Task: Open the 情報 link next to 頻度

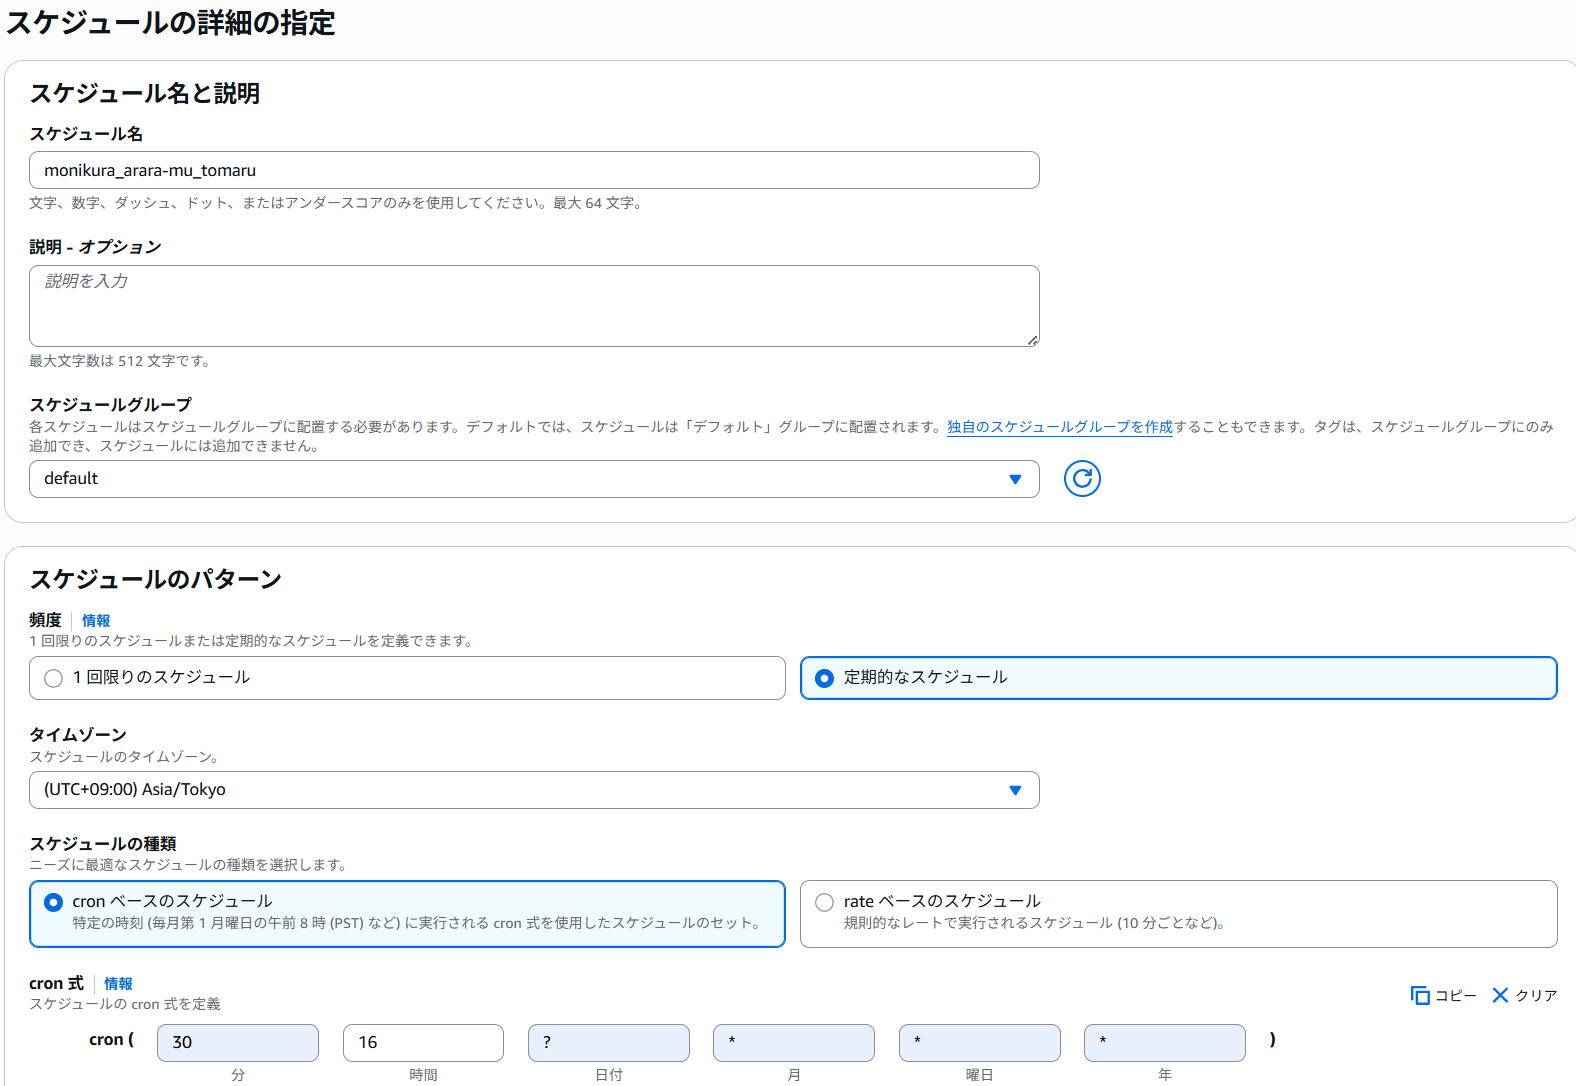Action: tap(96, 621)
